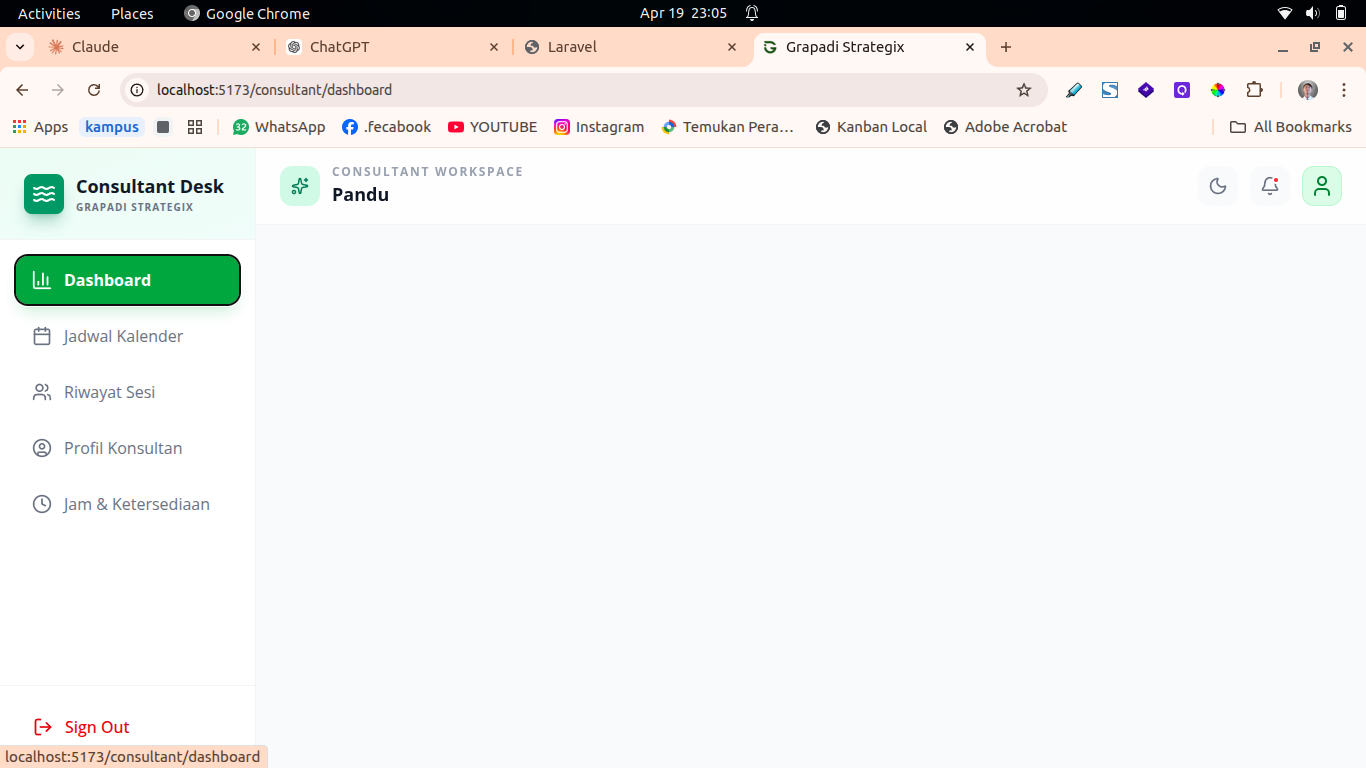The height and width of the screenshot is (768, 1366).
Task: Open the Chrome extensions puzzle icon
Action: coord(1254,90)
